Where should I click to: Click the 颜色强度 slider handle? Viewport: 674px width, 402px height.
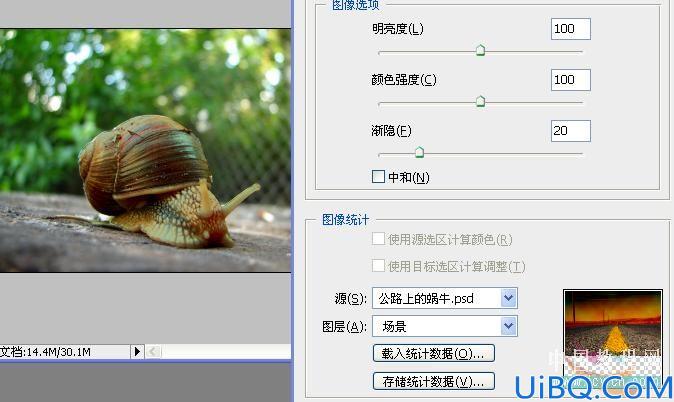[480, 101]
